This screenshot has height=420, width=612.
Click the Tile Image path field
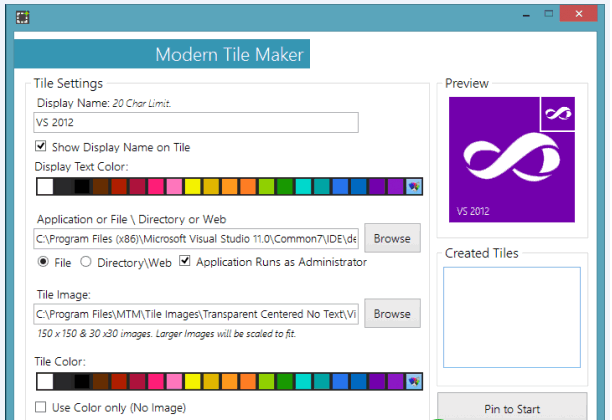[x=195, y=314]
